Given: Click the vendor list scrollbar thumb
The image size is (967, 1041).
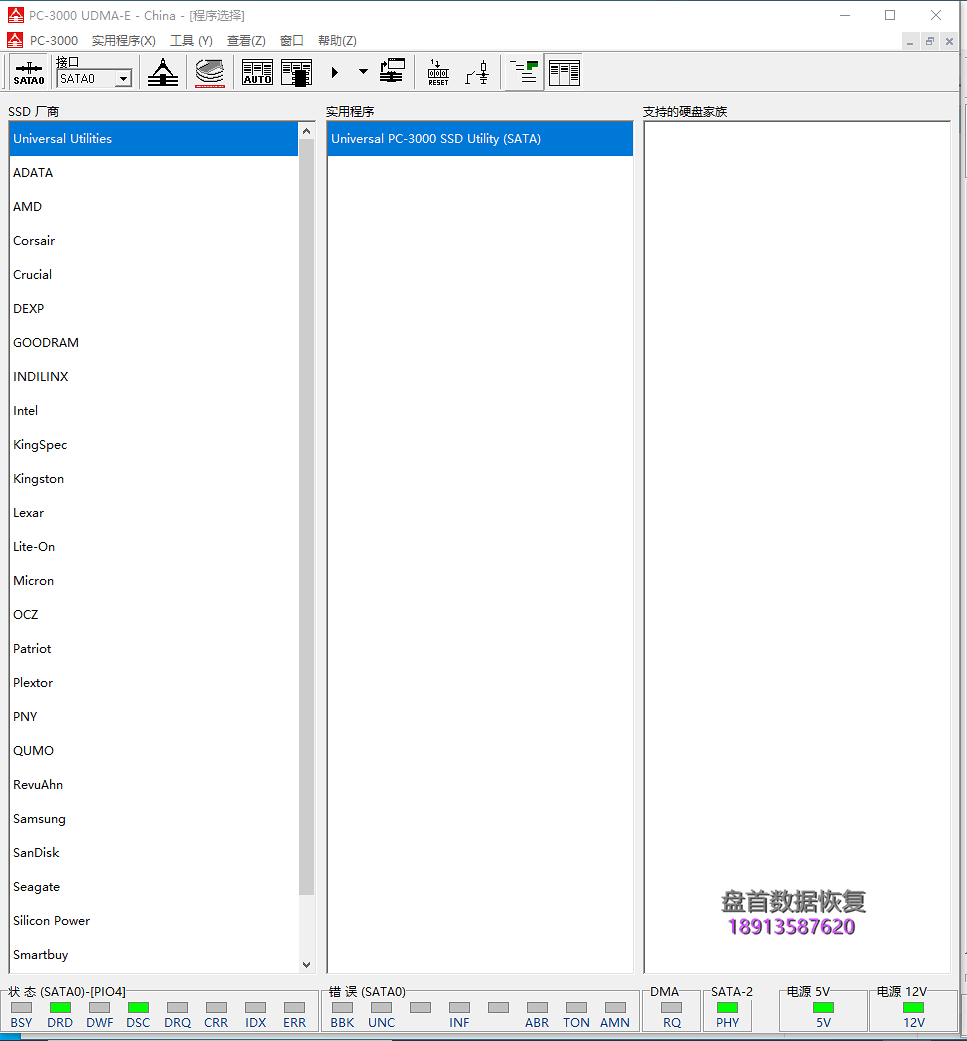Looking at the screenshot, I should click(x=306, y=517).
